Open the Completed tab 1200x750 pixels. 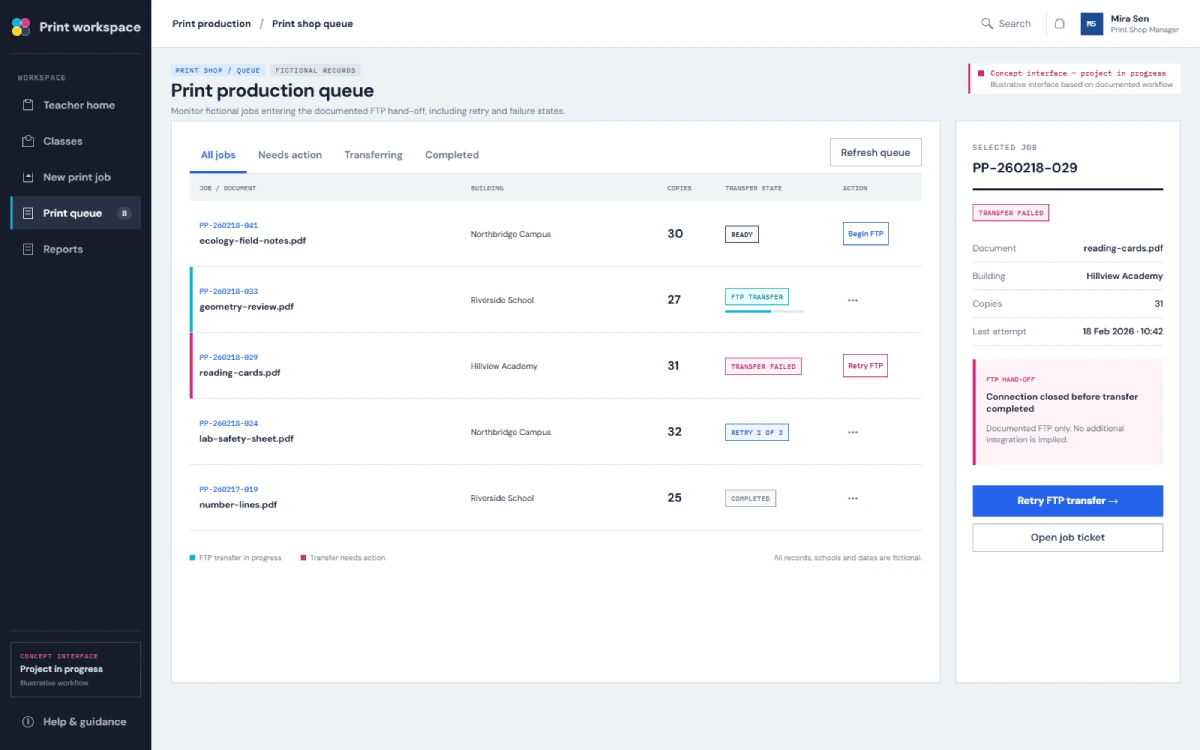[452, 155]
